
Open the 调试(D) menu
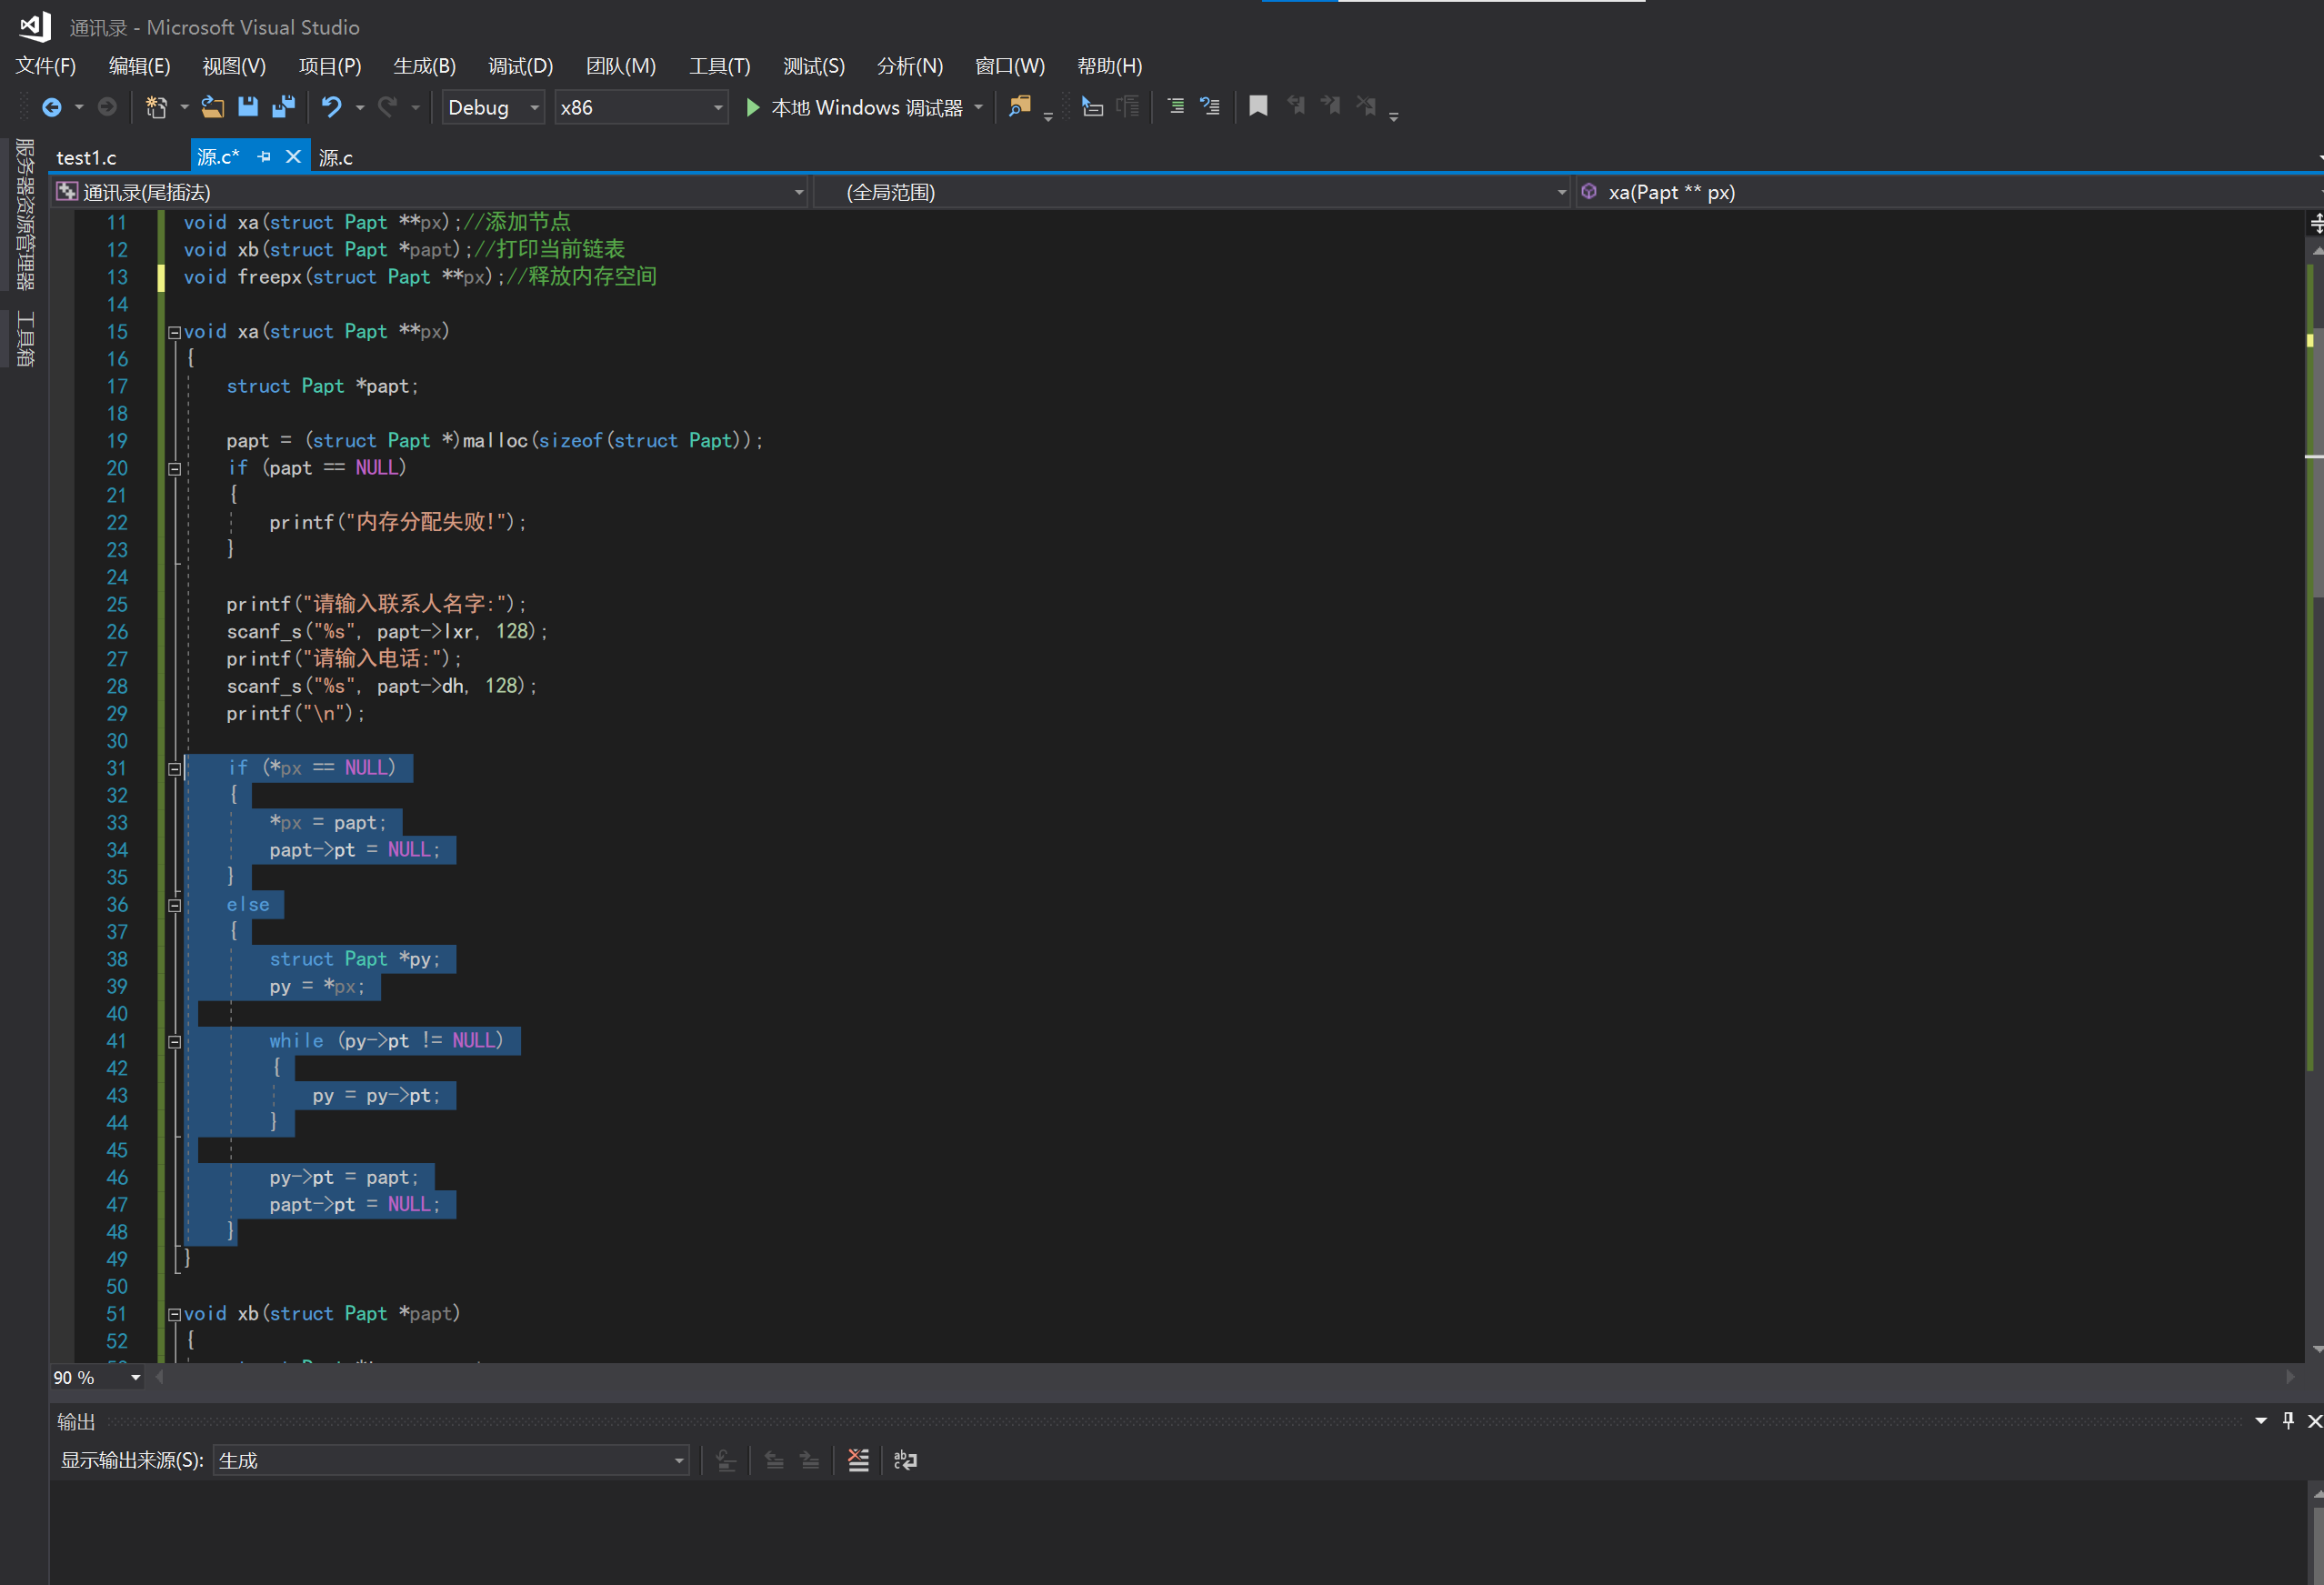click(x=520, y=66)
